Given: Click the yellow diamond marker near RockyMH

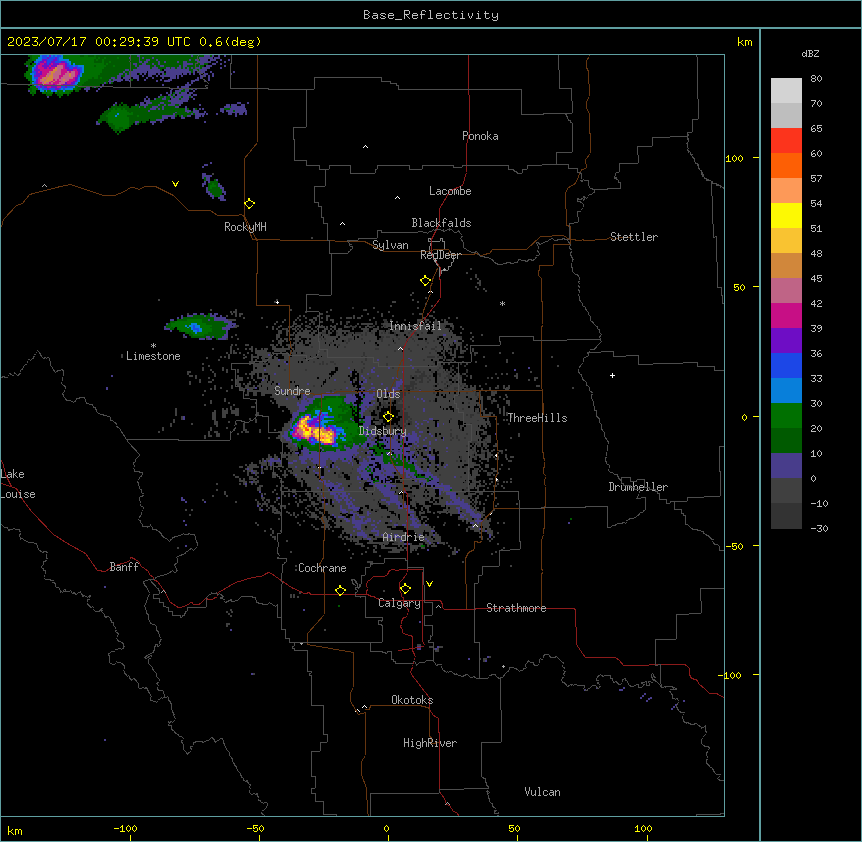Looking at the screenshot, I should [250, 204].
